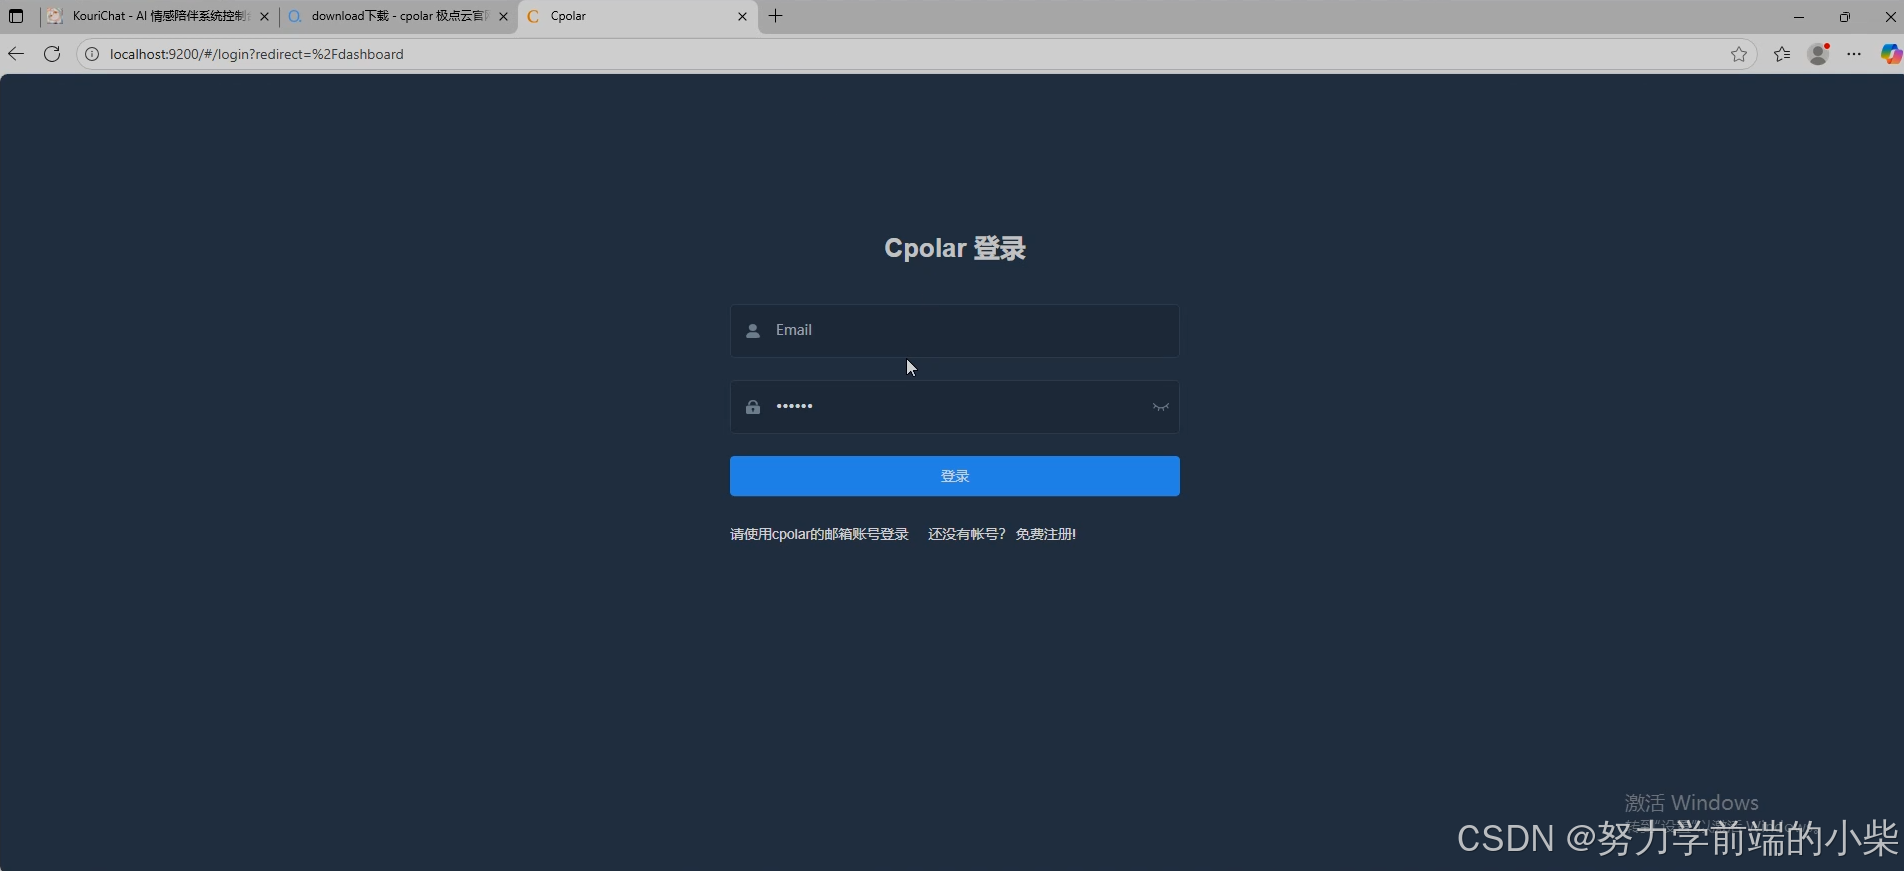Click the Email input field
Viewport: 1904px width, 871px height.
point(955,330)
